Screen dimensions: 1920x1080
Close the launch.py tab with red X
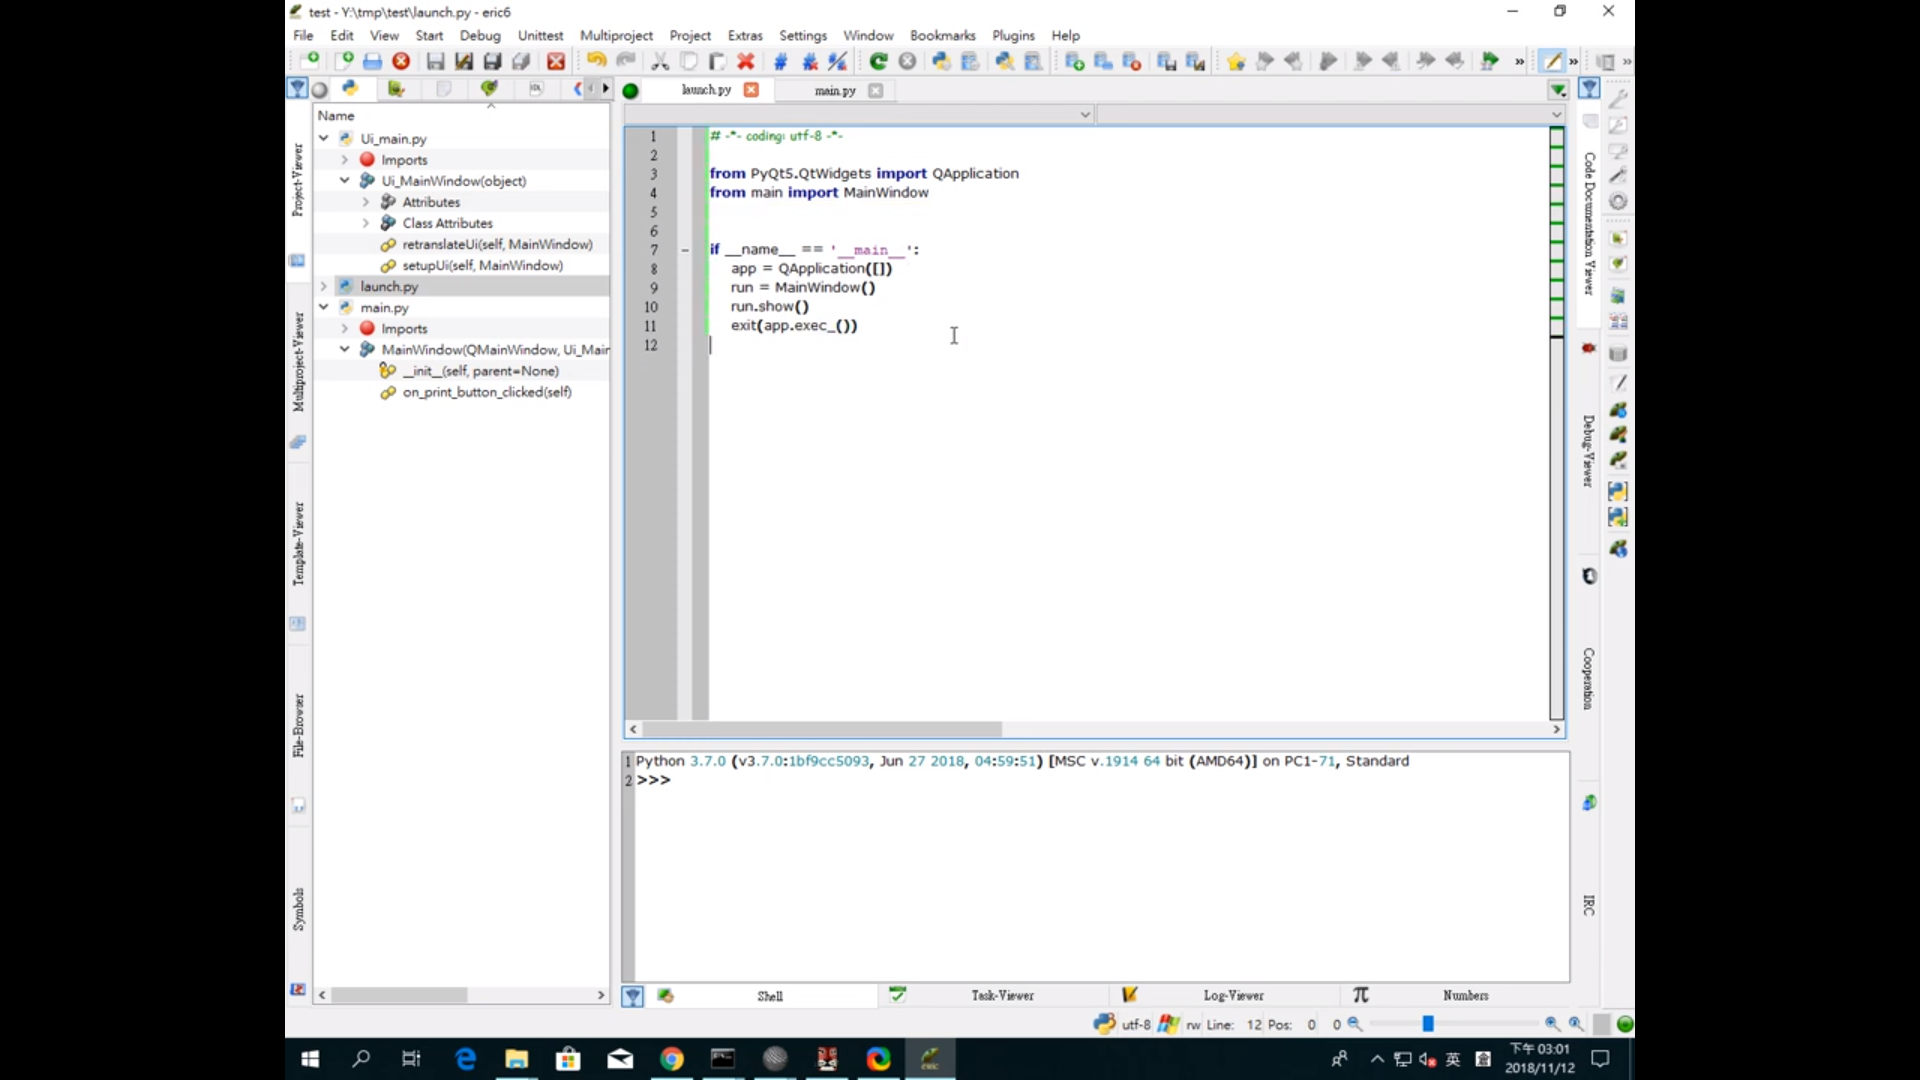[751, 90]
